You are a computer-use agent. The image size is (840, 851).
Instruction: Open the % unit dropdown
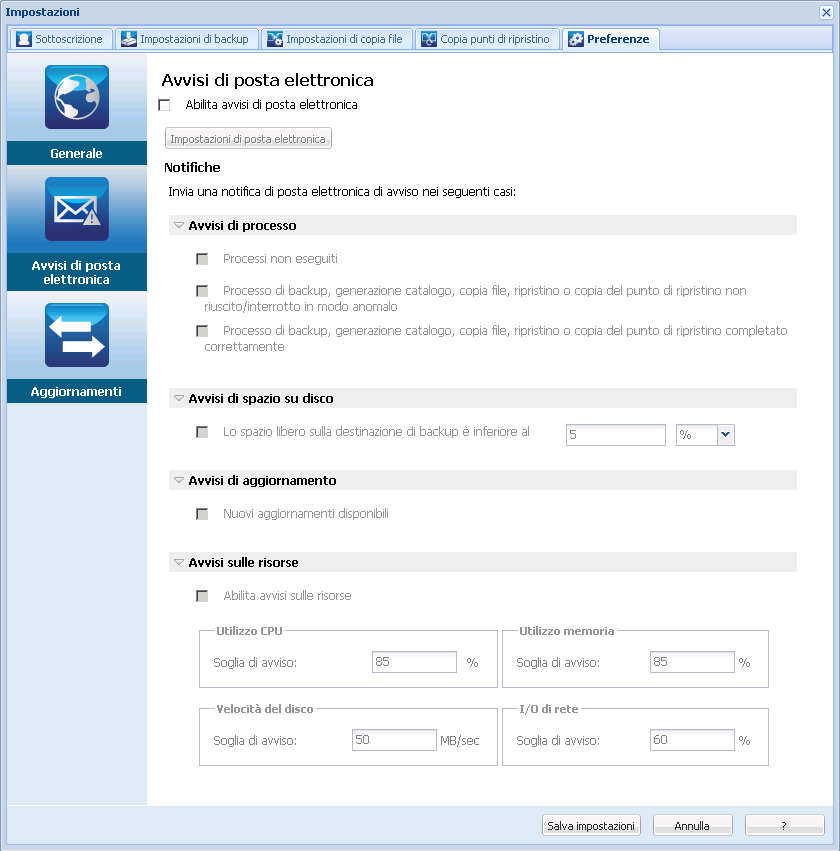click(x=726, y=435)
